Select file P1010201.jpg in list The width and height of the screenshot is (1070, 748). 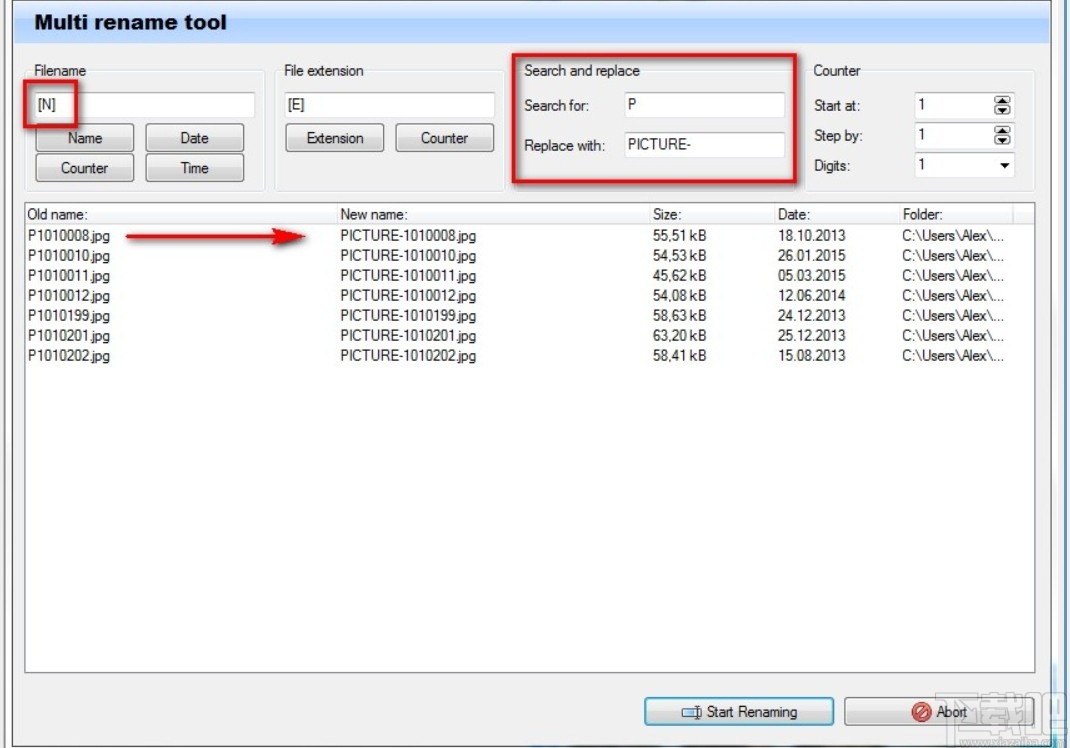pos(69,336)
